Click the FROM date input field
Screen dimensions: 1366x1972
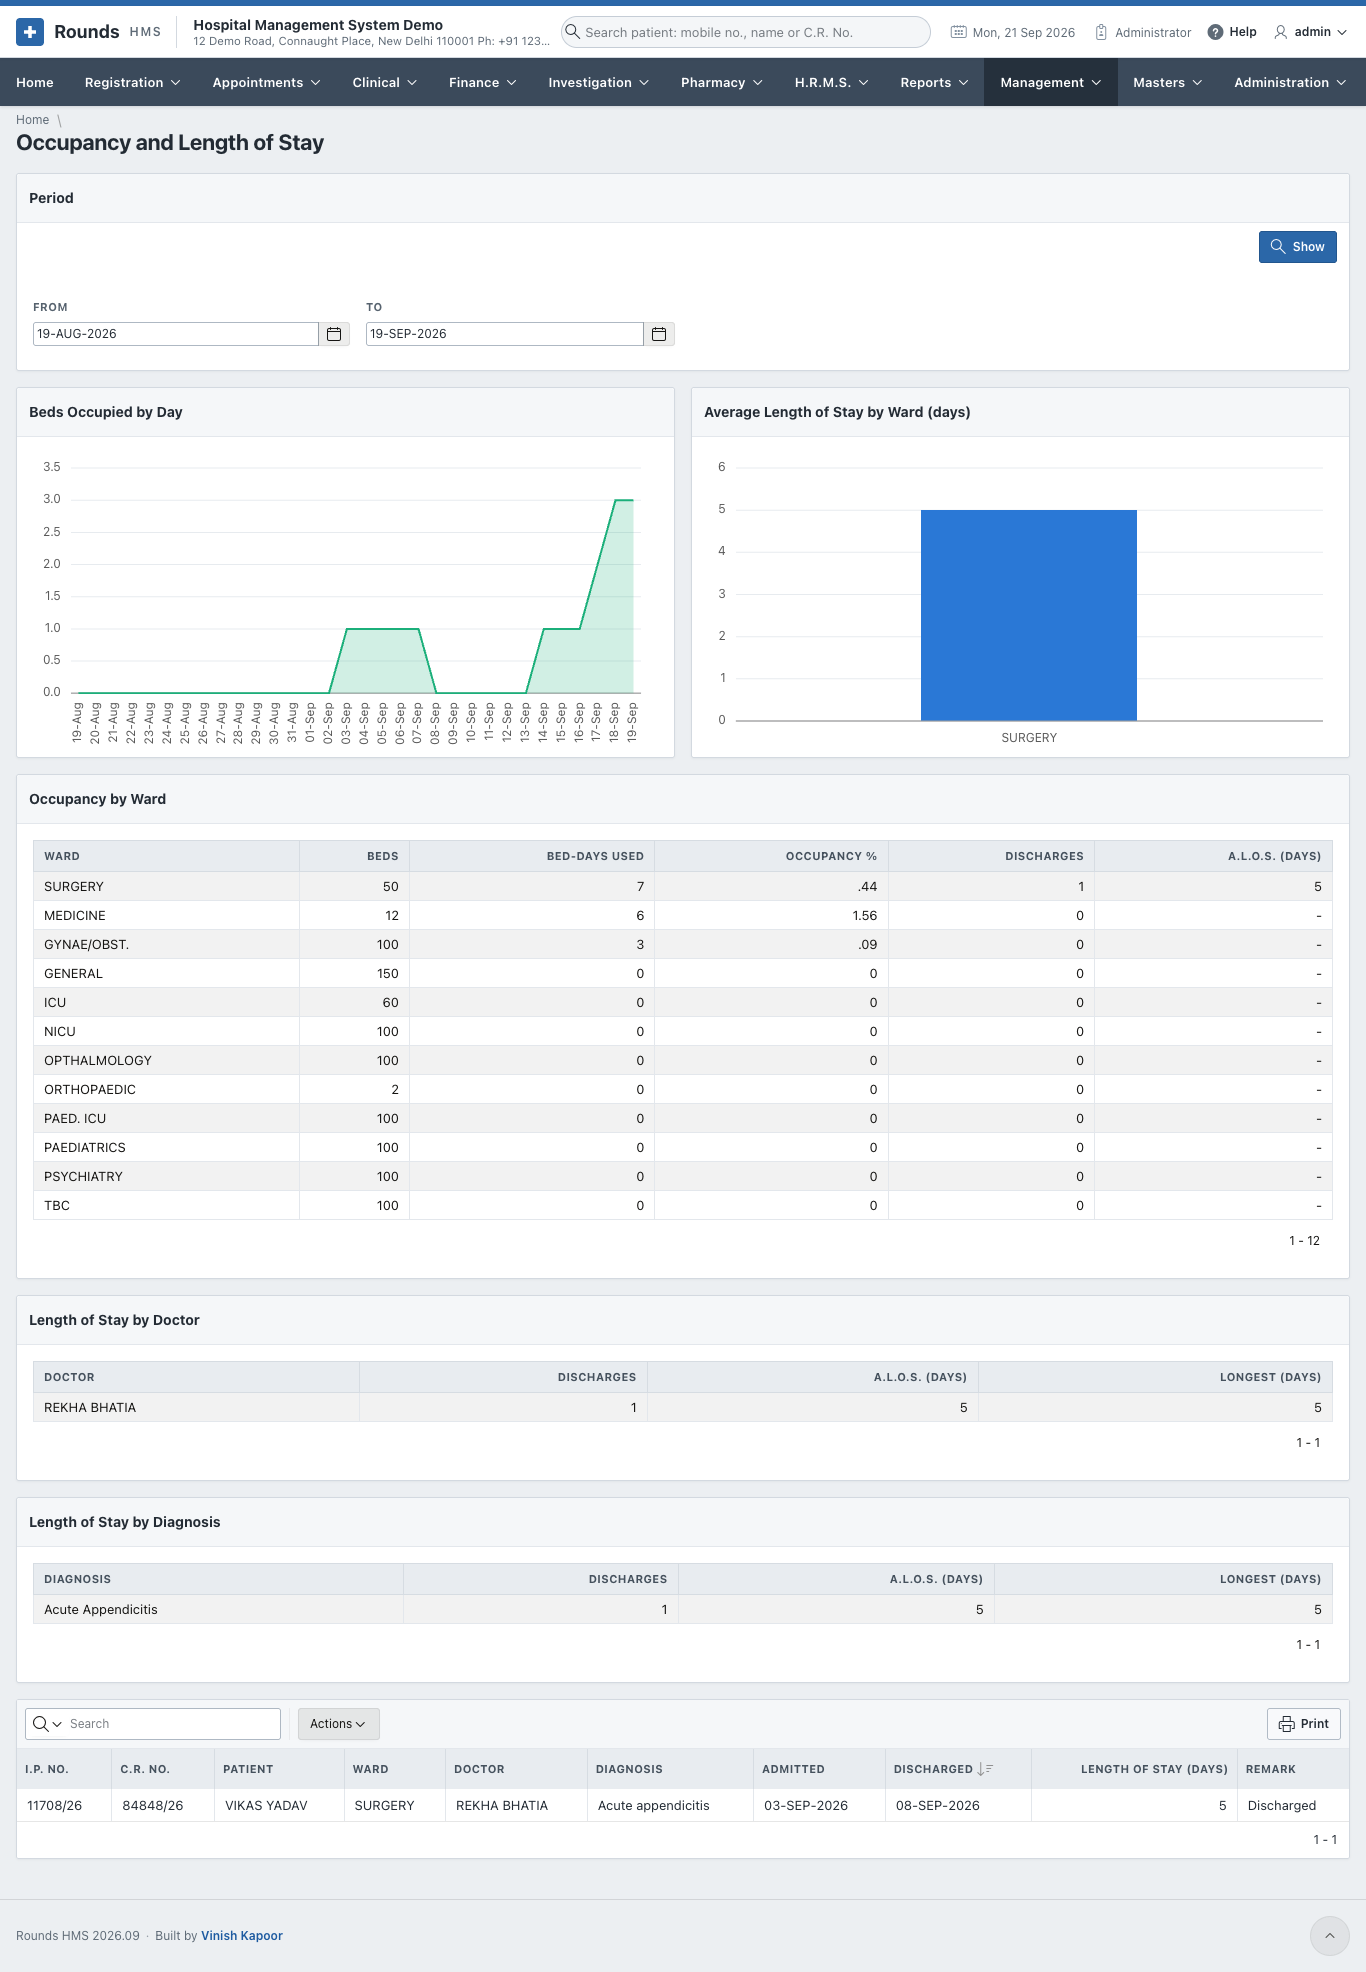(x=176, y=334)
